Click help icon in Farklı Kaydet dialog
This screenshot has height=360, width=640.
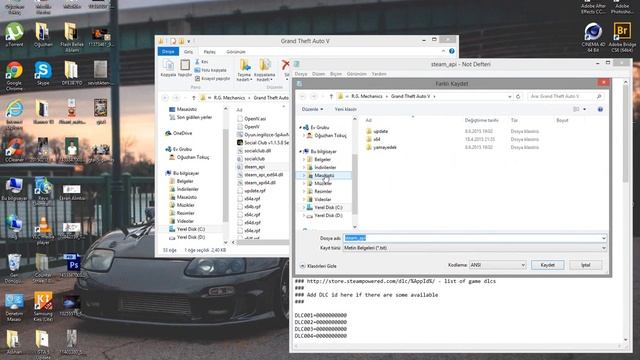point(600,109)
